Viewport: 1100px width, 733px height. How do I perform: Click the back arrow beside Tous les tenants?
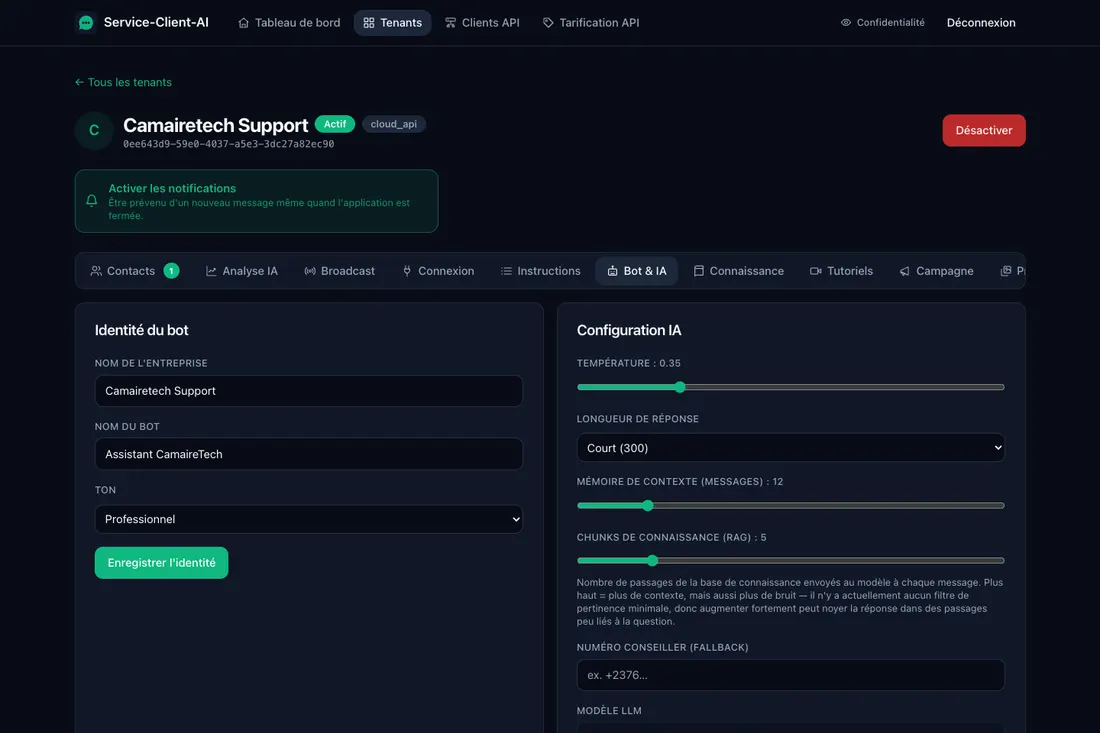coord(79,82)
